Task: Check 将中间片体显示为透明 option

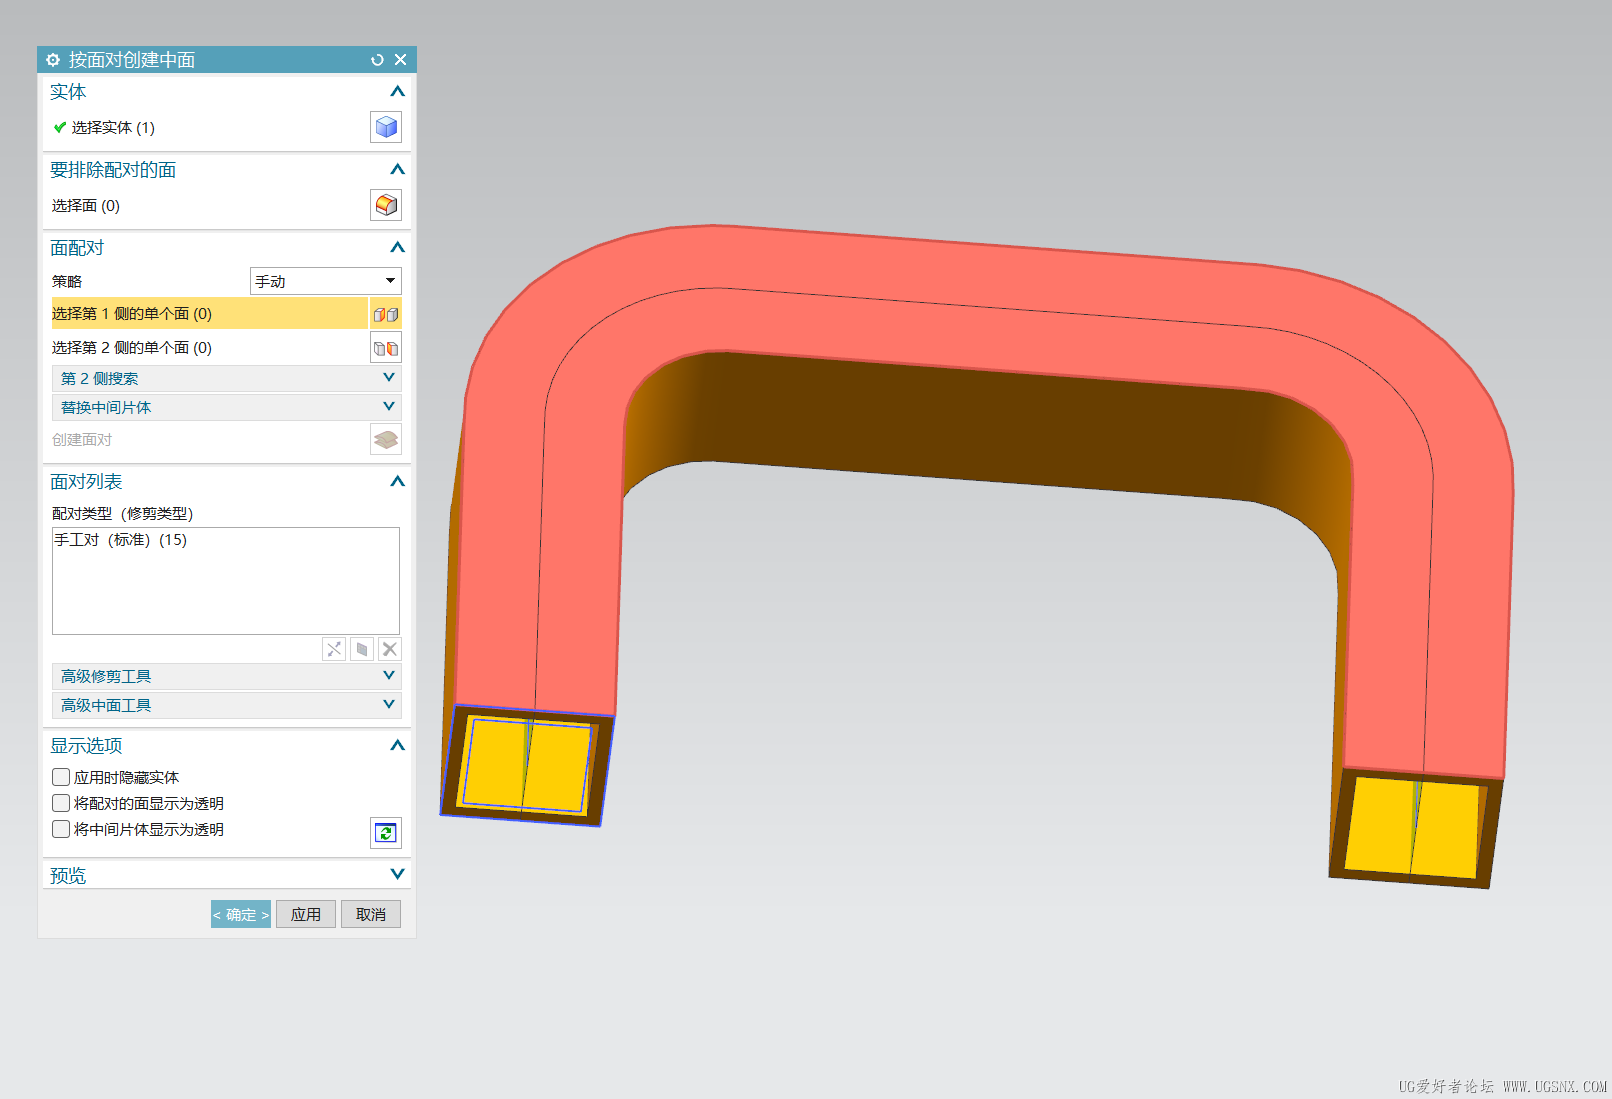Action: point(61,829)
